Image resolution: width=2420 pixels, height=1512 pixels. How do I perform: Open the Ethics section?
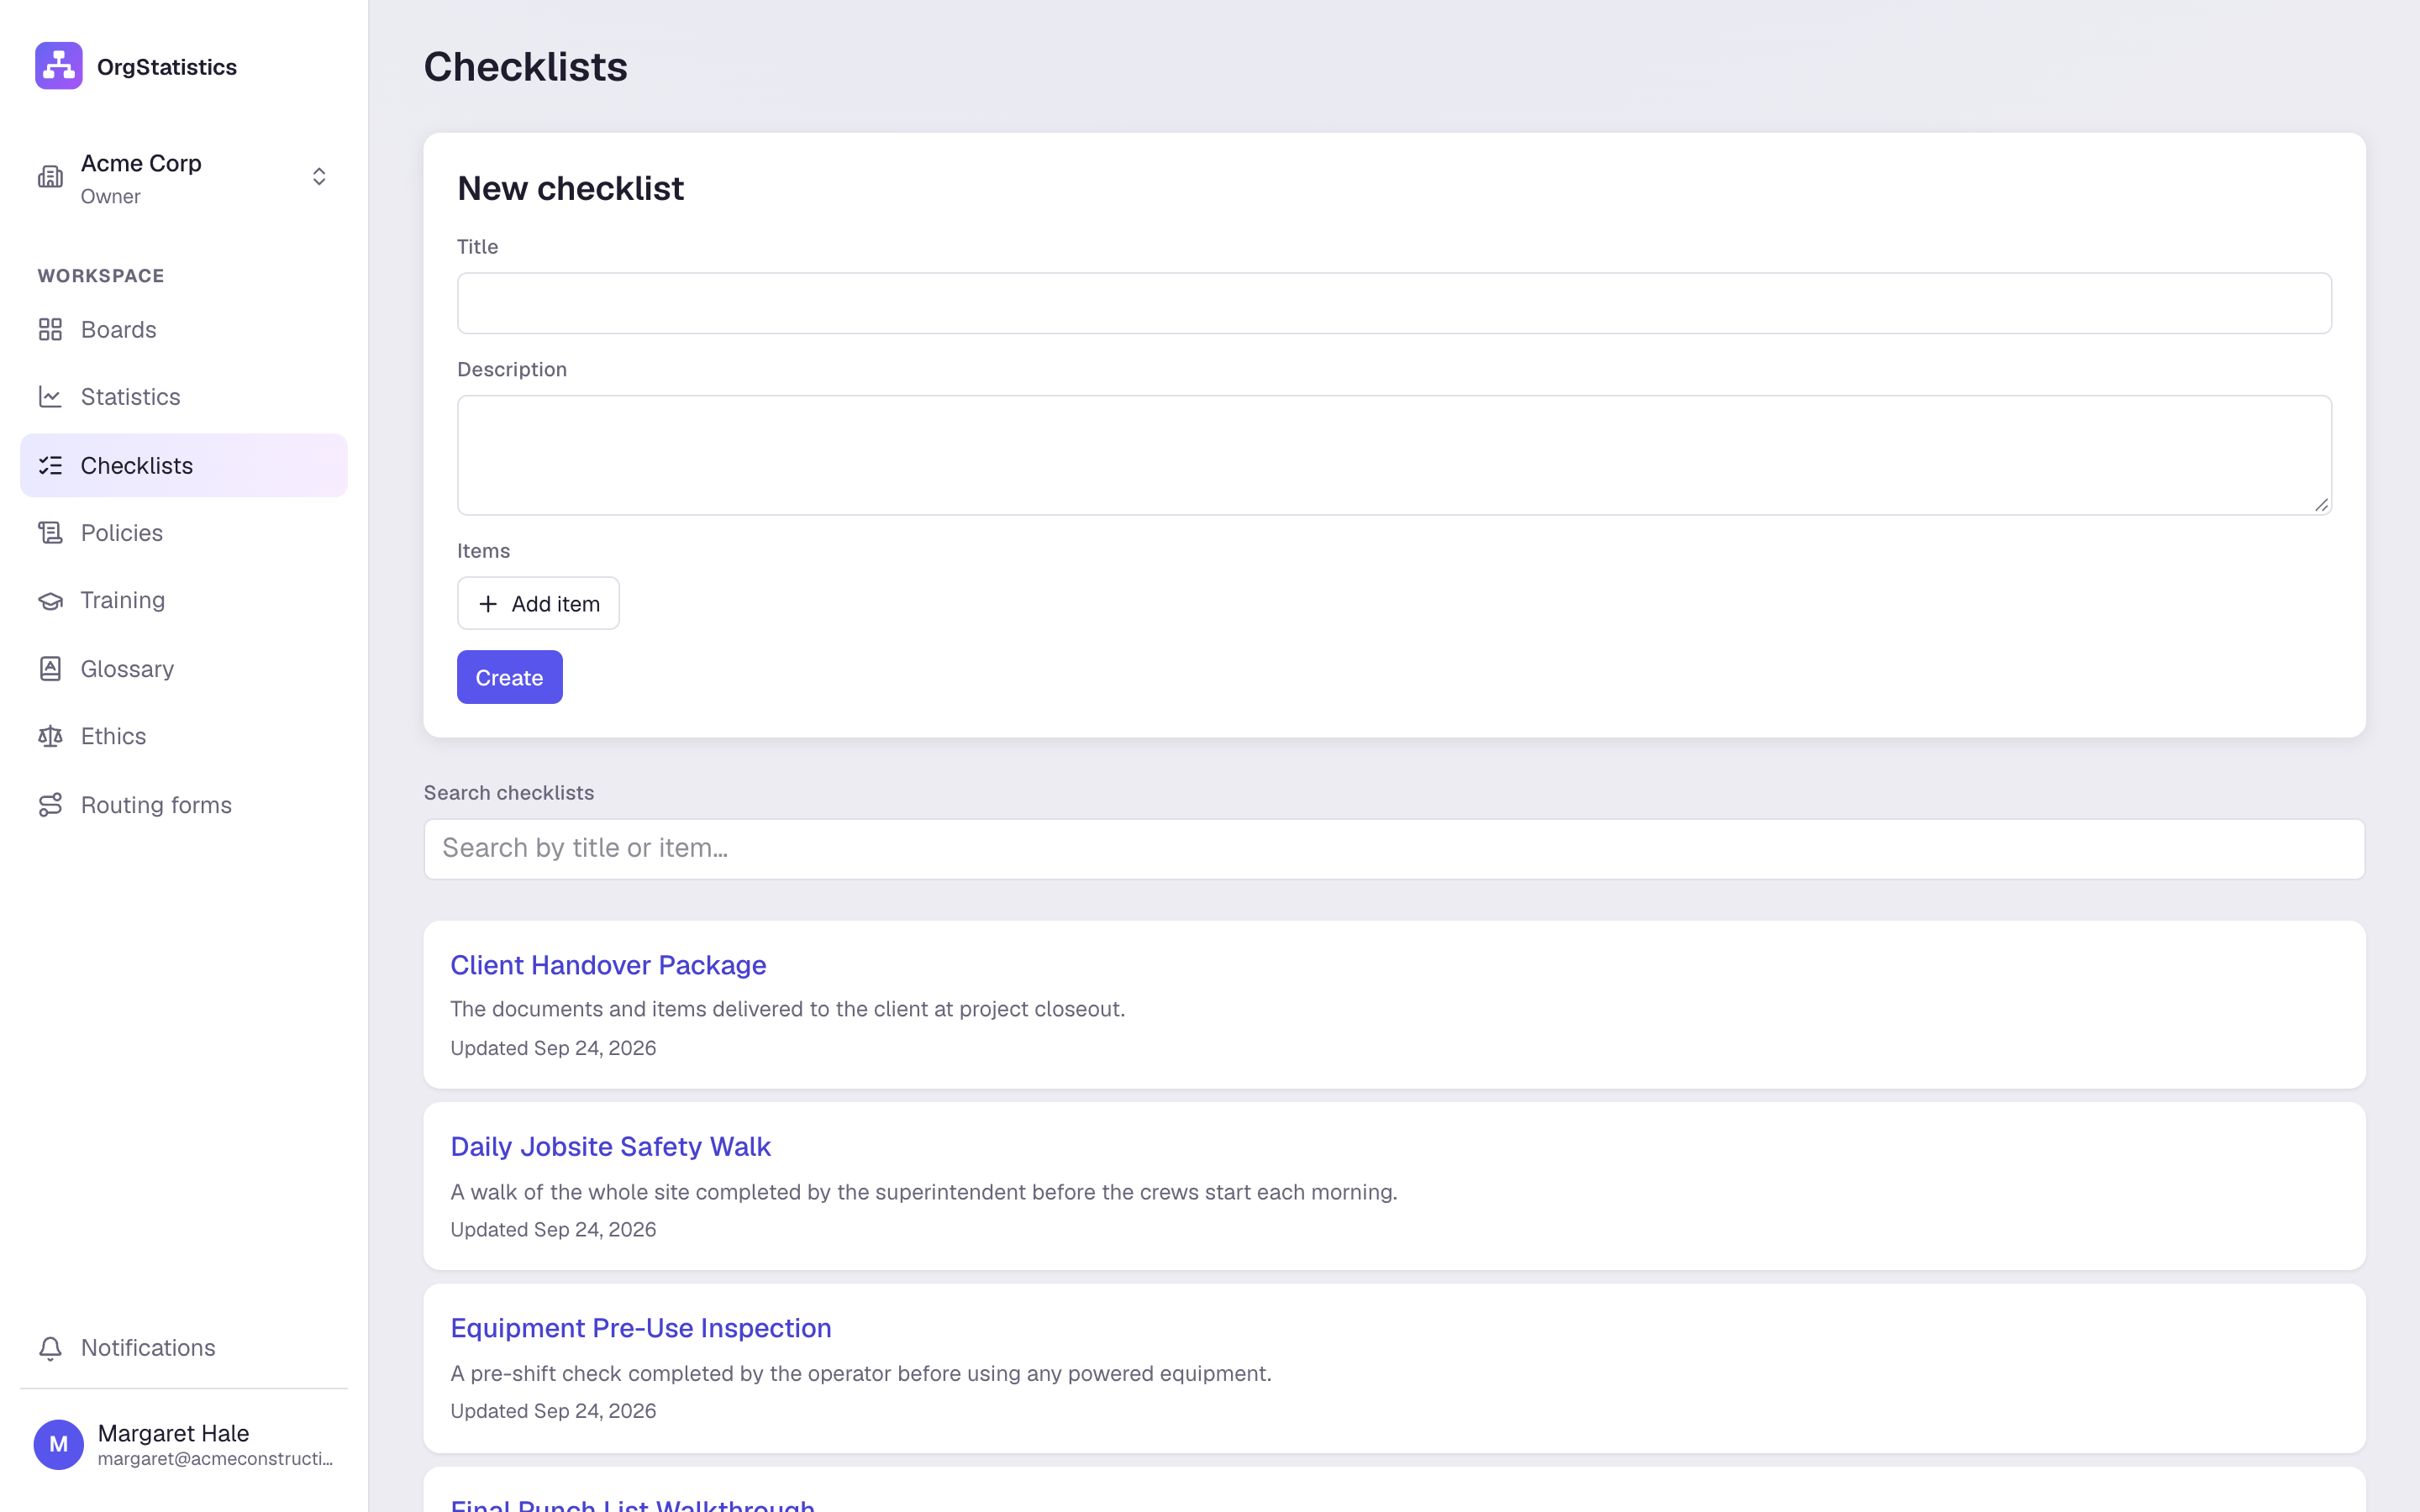point(184,736)
